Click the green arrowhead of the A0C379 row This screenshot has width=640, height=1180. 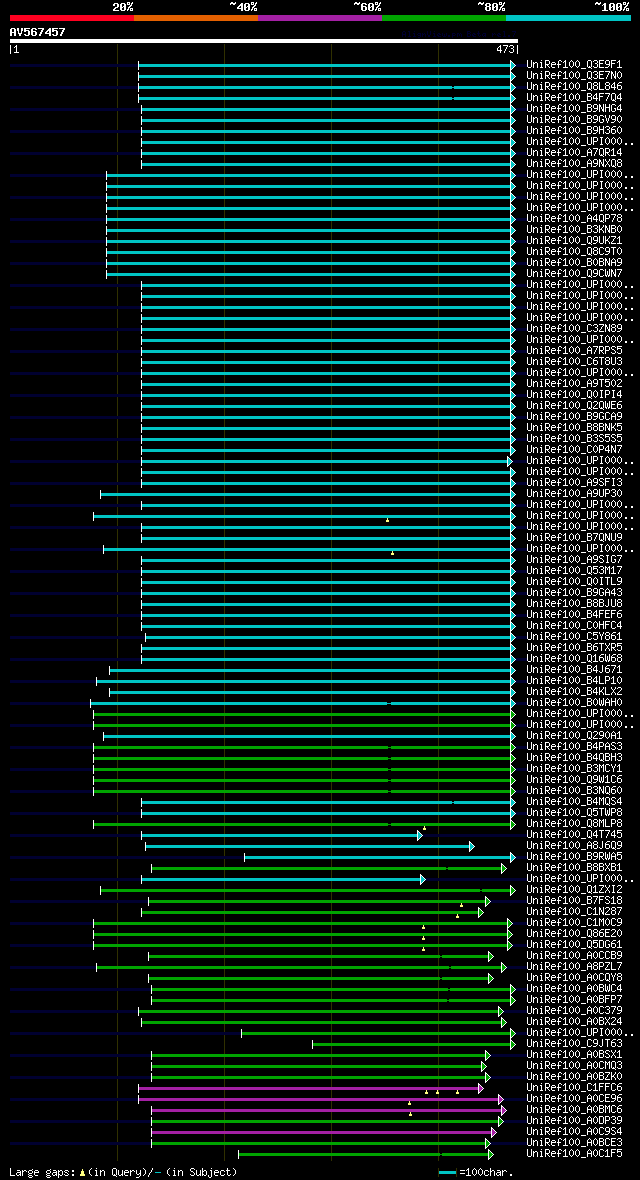[500, 1011]
